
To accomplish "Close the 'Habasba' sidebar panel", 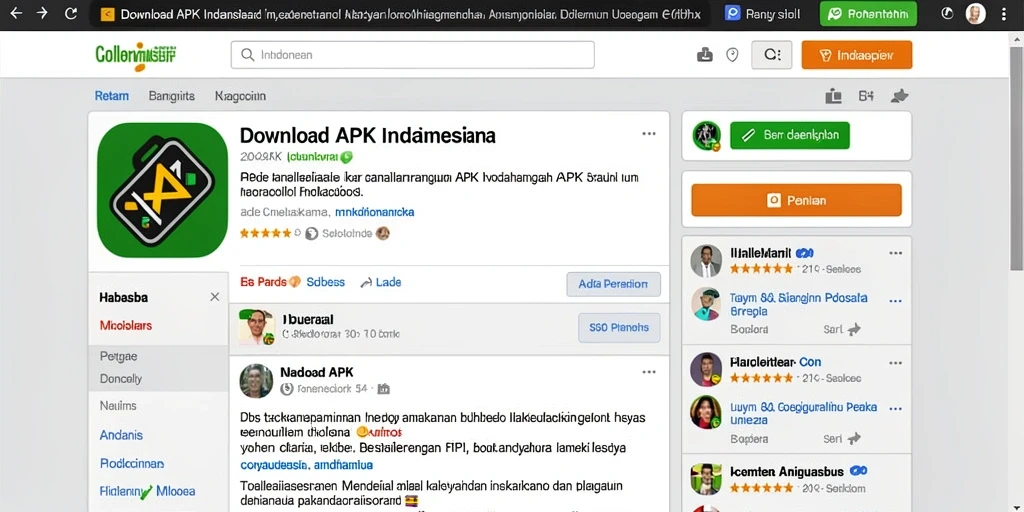I will tap(215, 297).
